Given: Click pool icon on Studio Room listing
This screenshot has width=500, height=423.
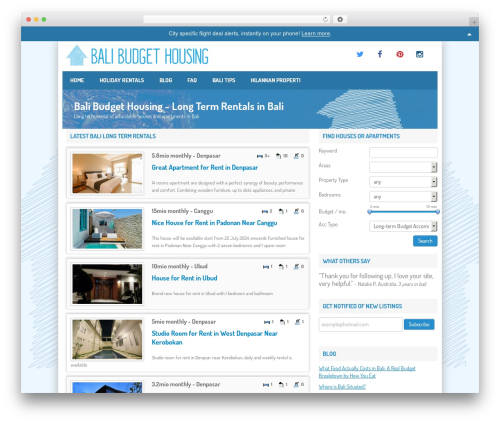Looking at the screenshot, I should tap(297, 322).
